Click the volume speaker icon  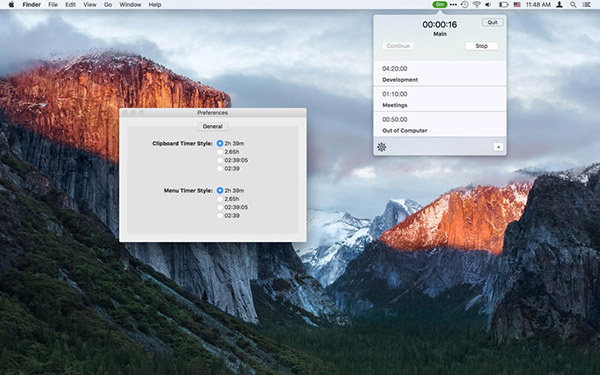pyautogui.click(x=488, y=5)
